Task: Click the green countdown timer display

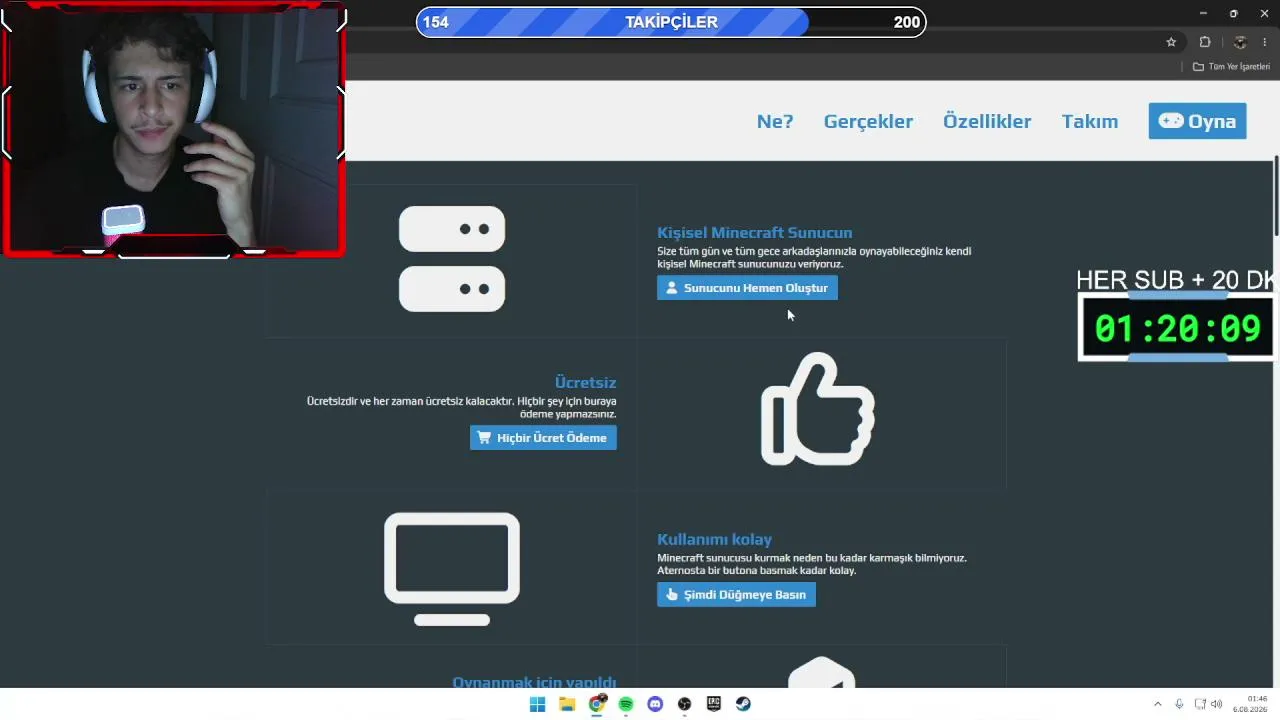Action: tap(1177, 328)
